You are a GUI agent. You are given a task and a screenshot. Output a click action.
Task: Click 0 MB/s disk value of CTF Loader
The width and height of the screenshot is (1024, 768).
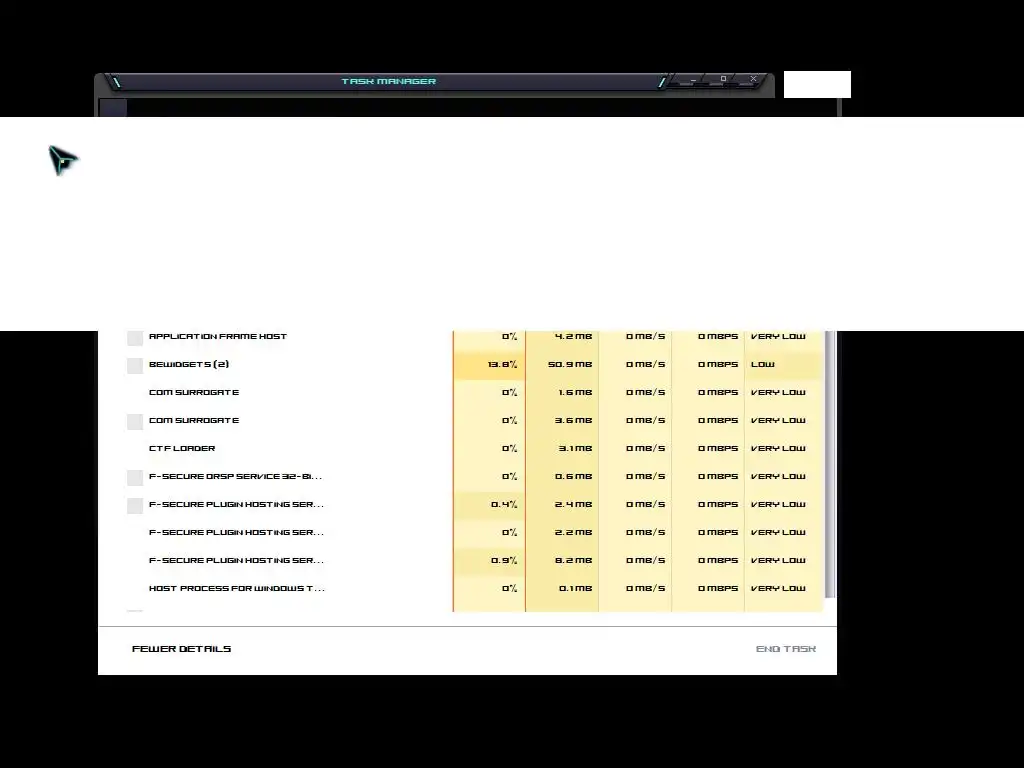pos(646,449)
